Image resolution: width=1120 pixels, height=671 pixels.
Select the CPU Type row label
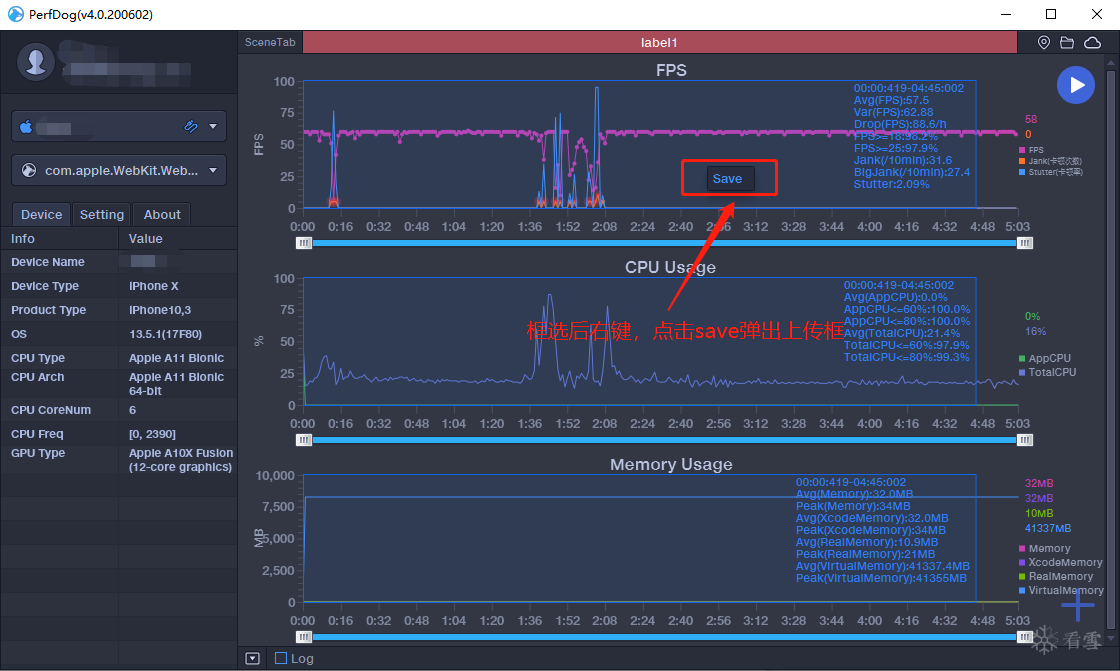click(x=38, y=358)
